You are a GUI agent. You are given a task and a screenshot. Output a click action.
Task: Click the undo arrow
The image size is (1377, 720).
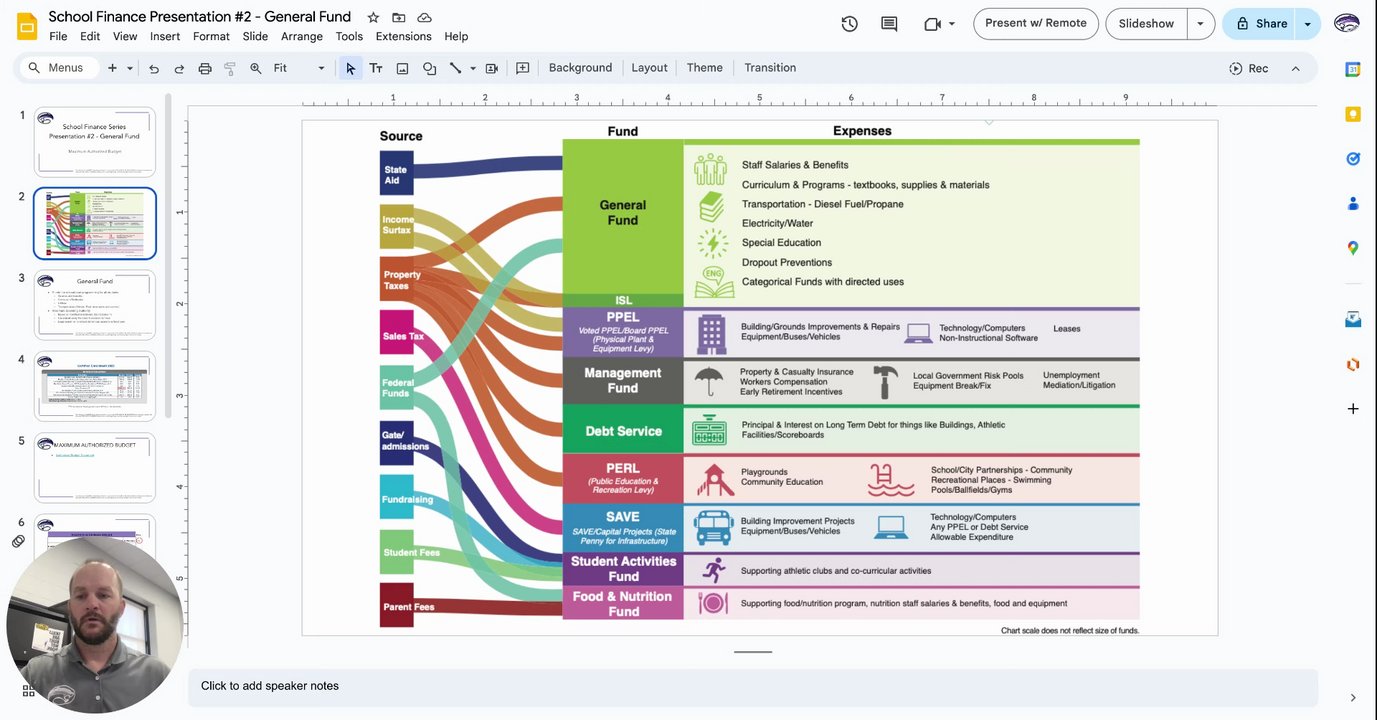[154, 68]
